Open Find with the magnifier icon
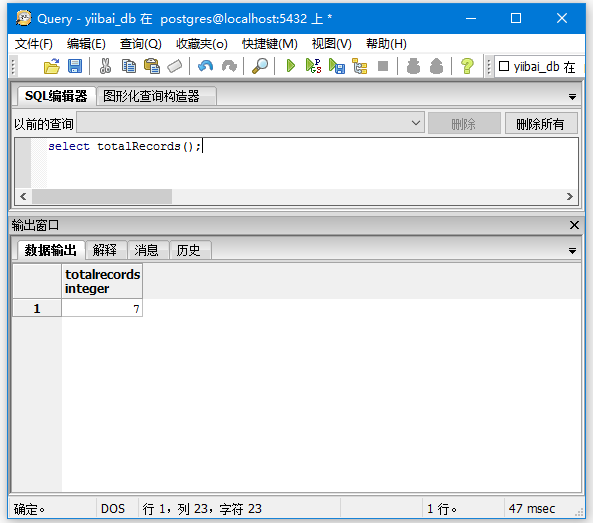This screenshot has width=593, height=523. (260, 66)
